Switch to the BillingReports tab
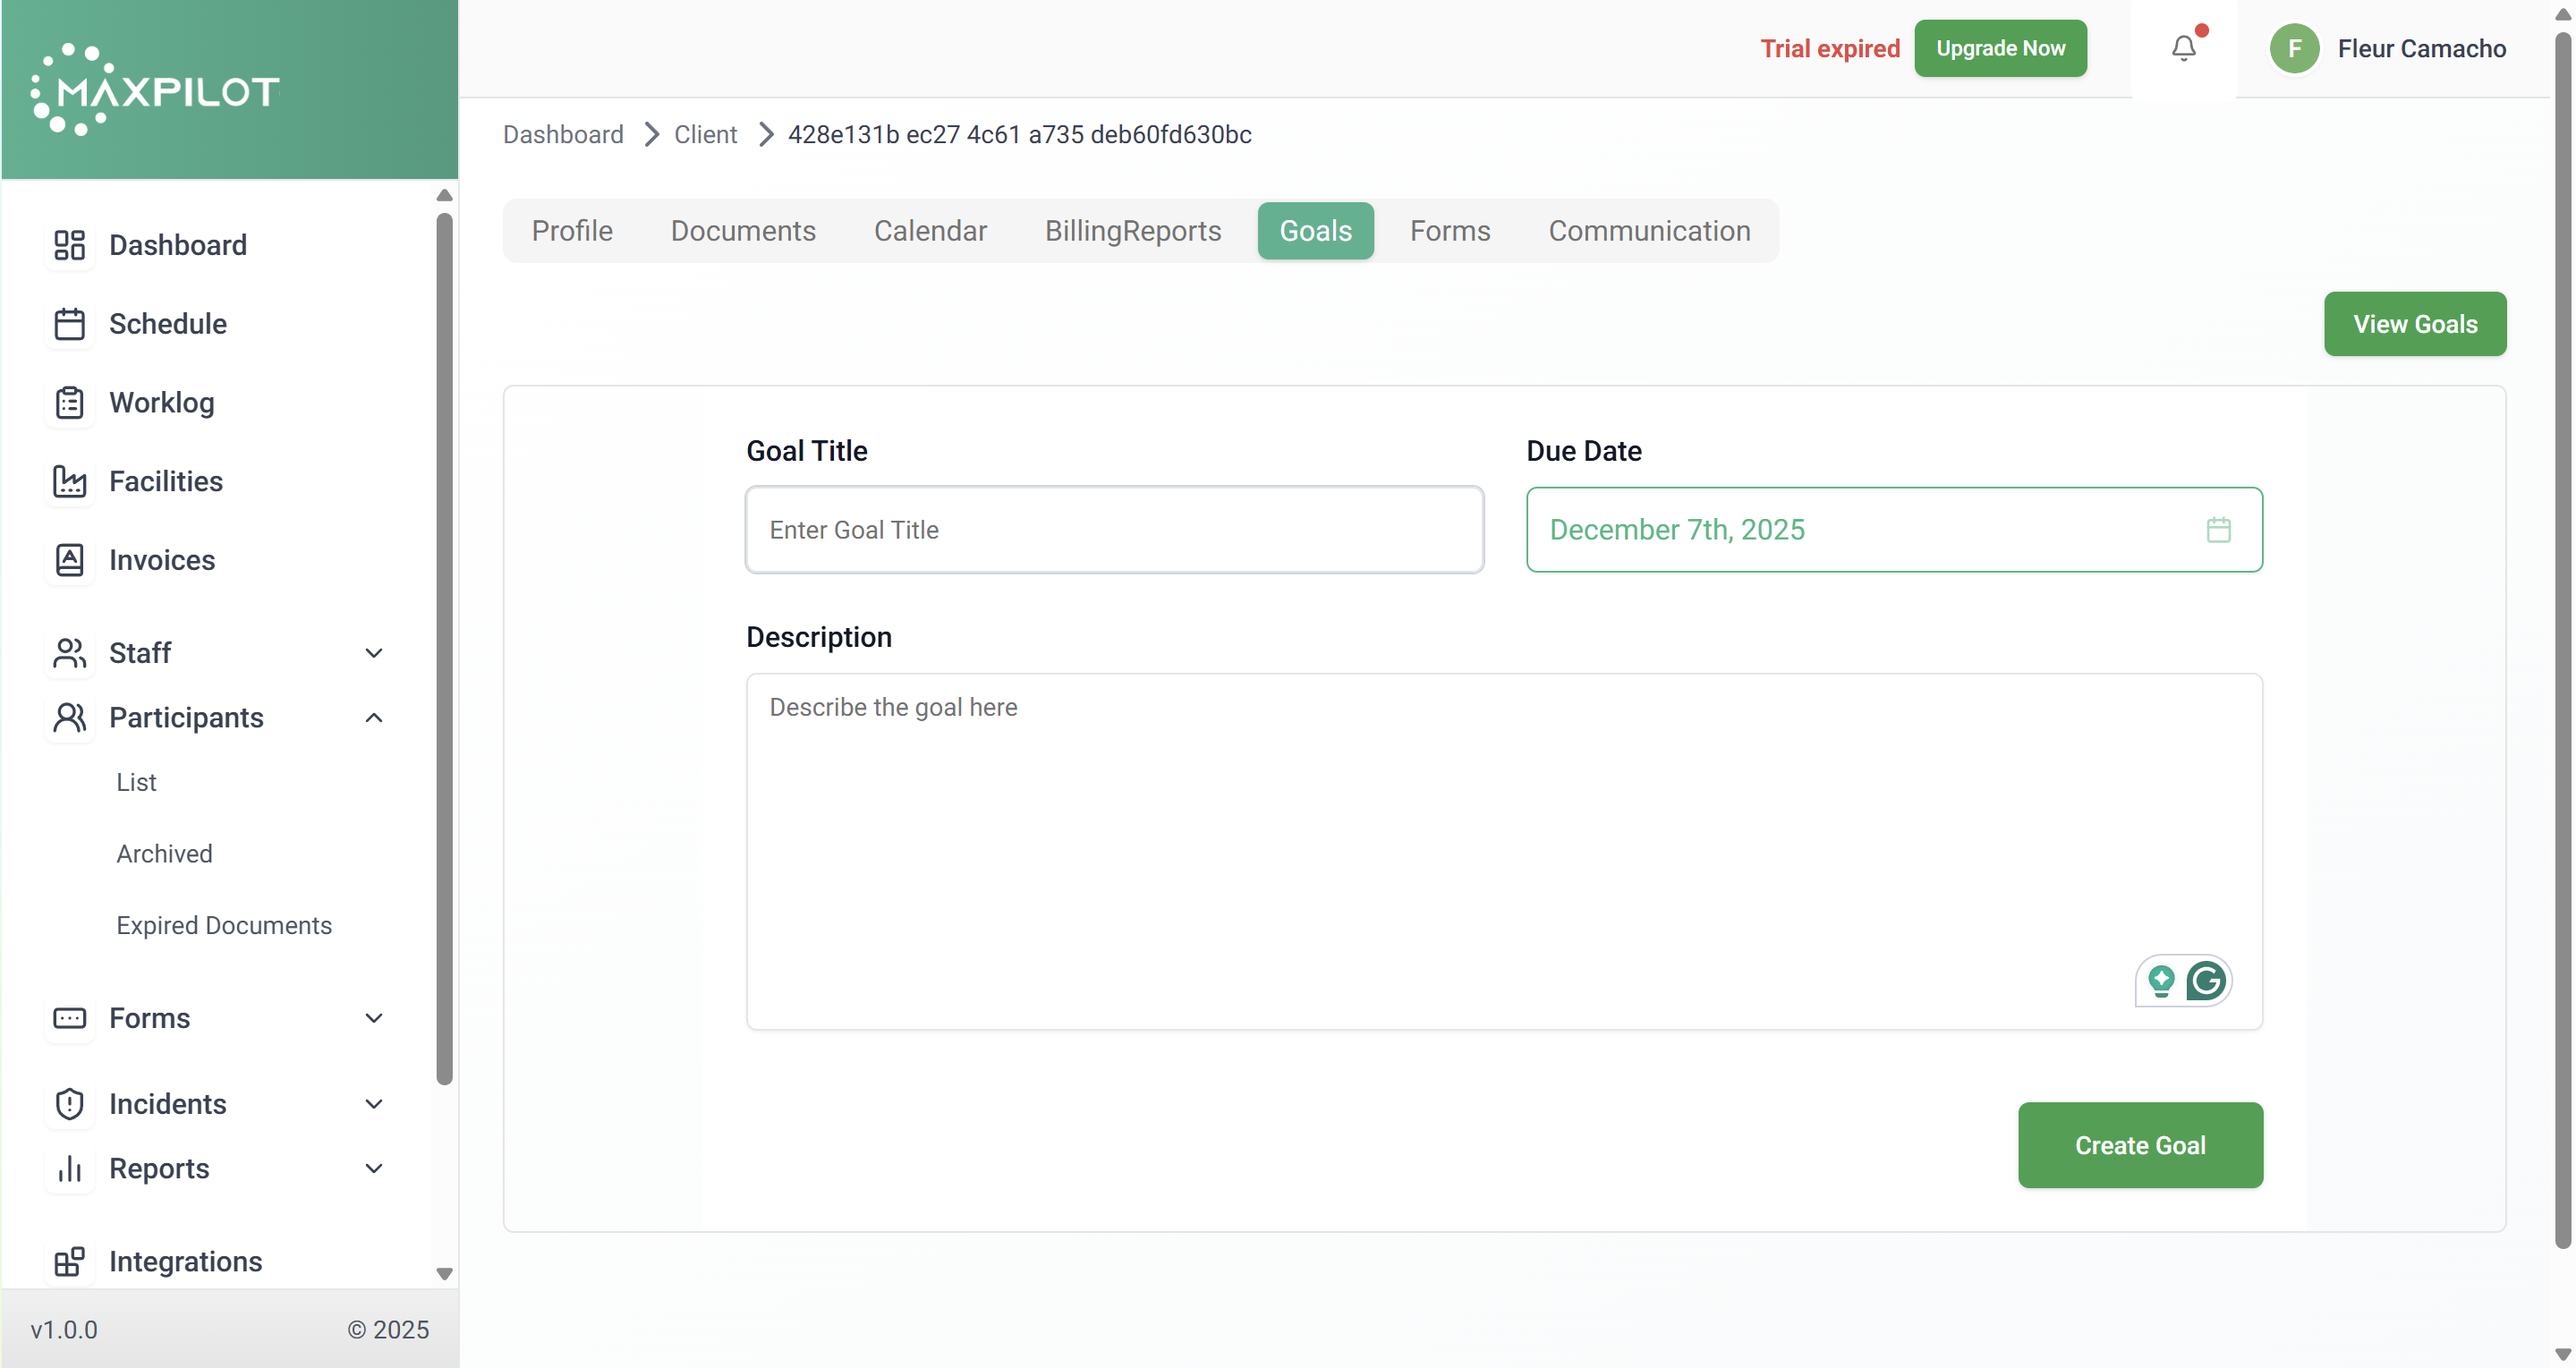 tap(1132, 231)
